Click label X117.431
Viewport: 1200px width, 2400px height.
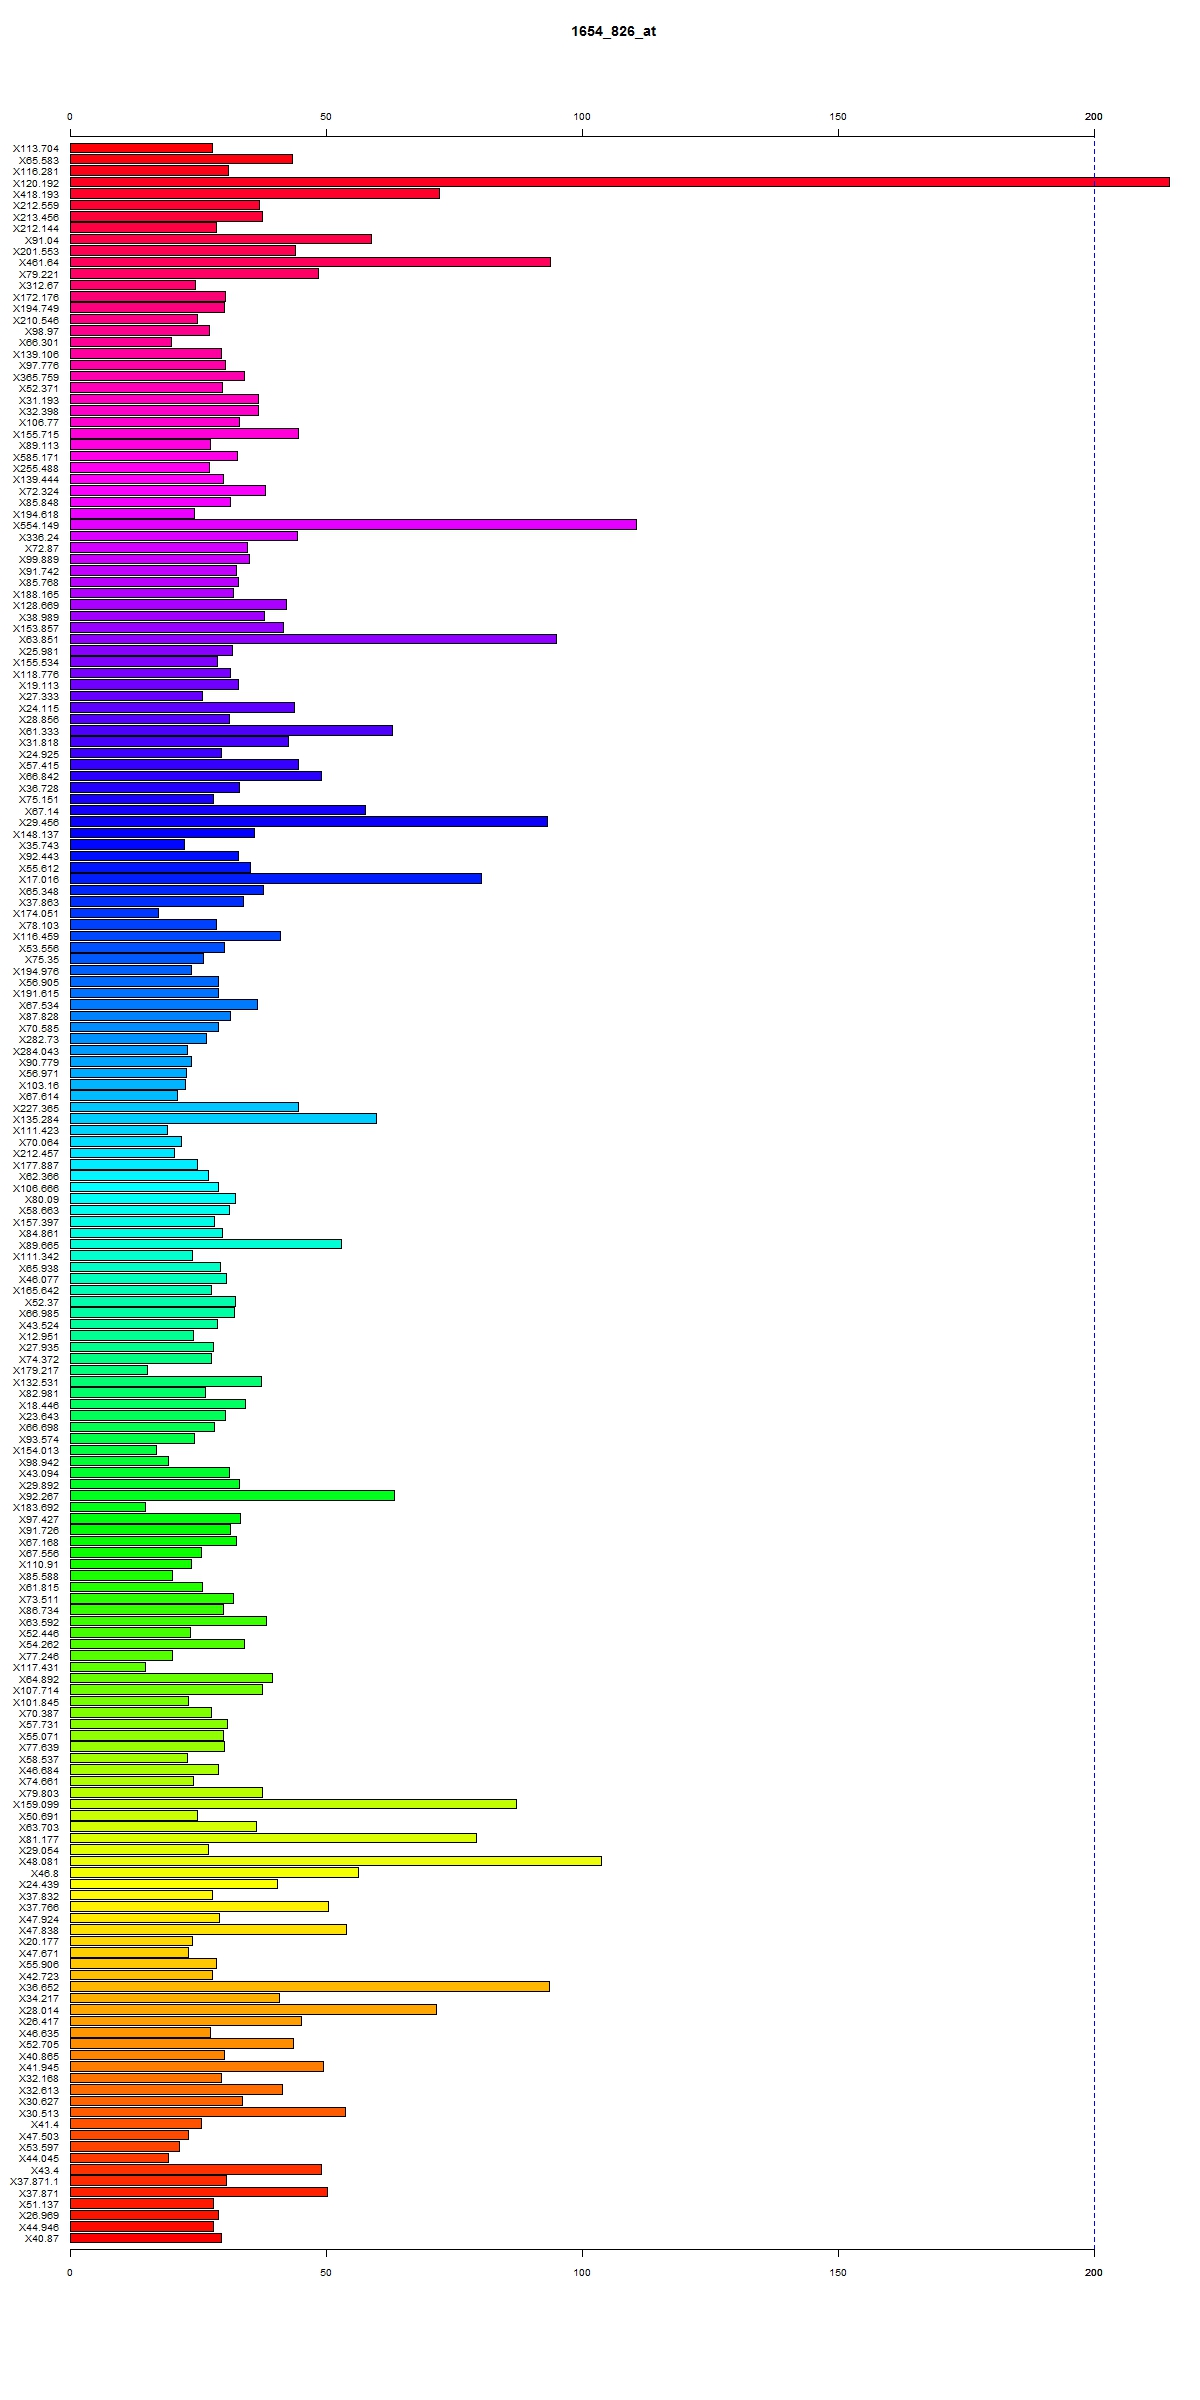36,1667
